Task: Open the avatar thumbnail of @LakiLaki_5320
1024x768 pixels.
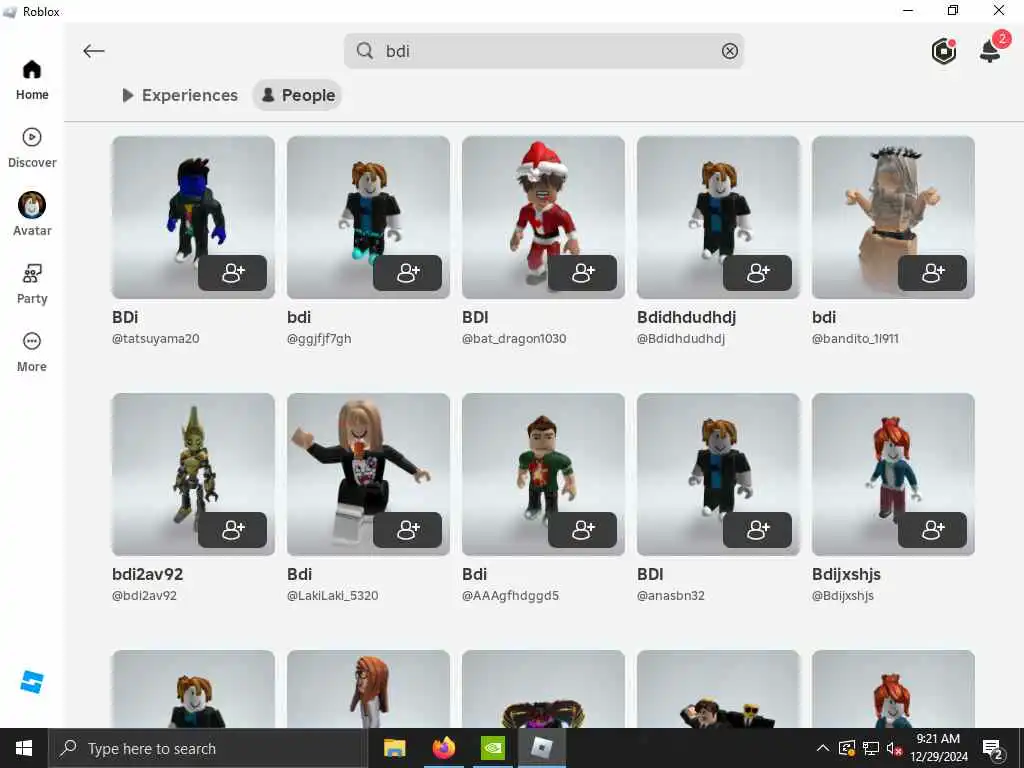Action: [x=368, y=474]
